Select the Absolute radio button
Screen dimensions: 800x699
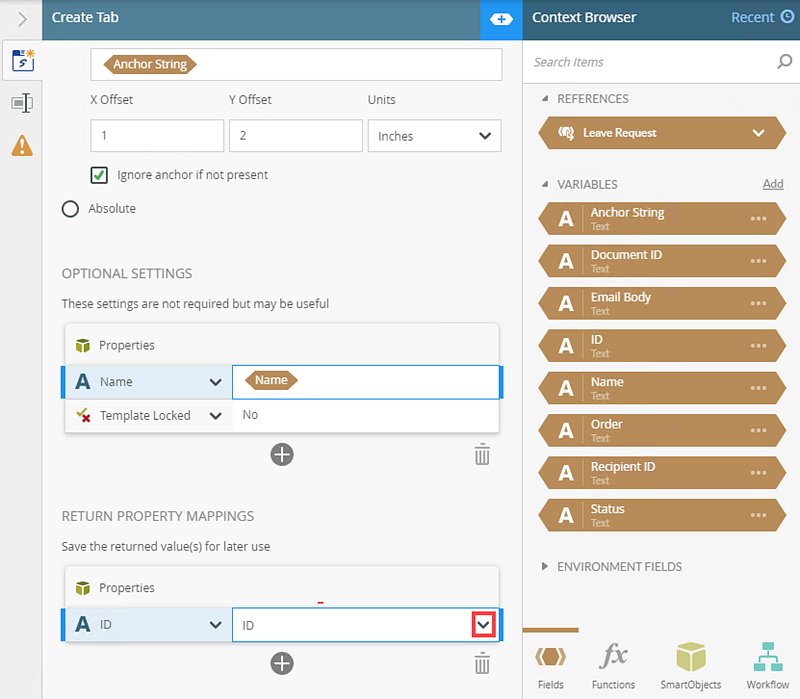pyautogui.click(x=70, y=209)
